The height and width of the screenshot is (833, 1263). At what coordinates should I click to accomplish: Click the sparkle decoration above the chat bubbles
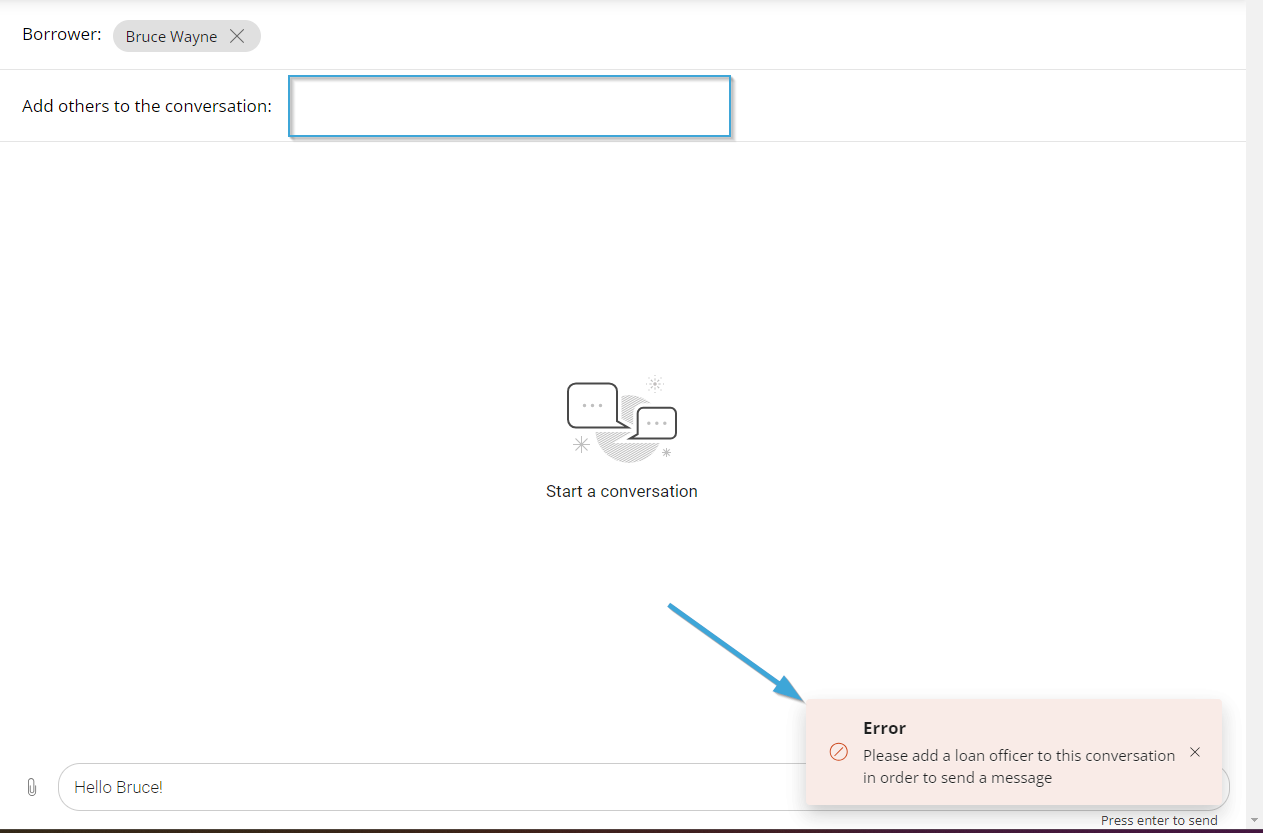click(x=655, y=383)
